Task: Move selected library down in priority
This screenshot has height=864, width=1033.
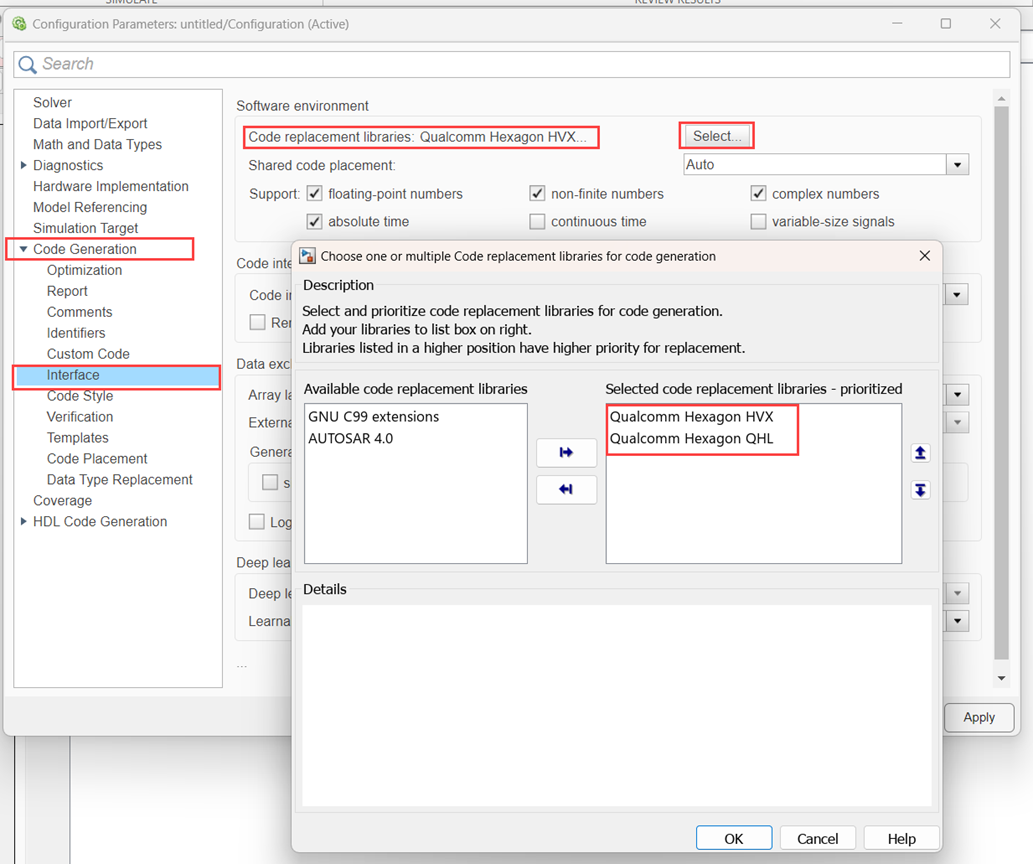Action: tap(920, 490)
